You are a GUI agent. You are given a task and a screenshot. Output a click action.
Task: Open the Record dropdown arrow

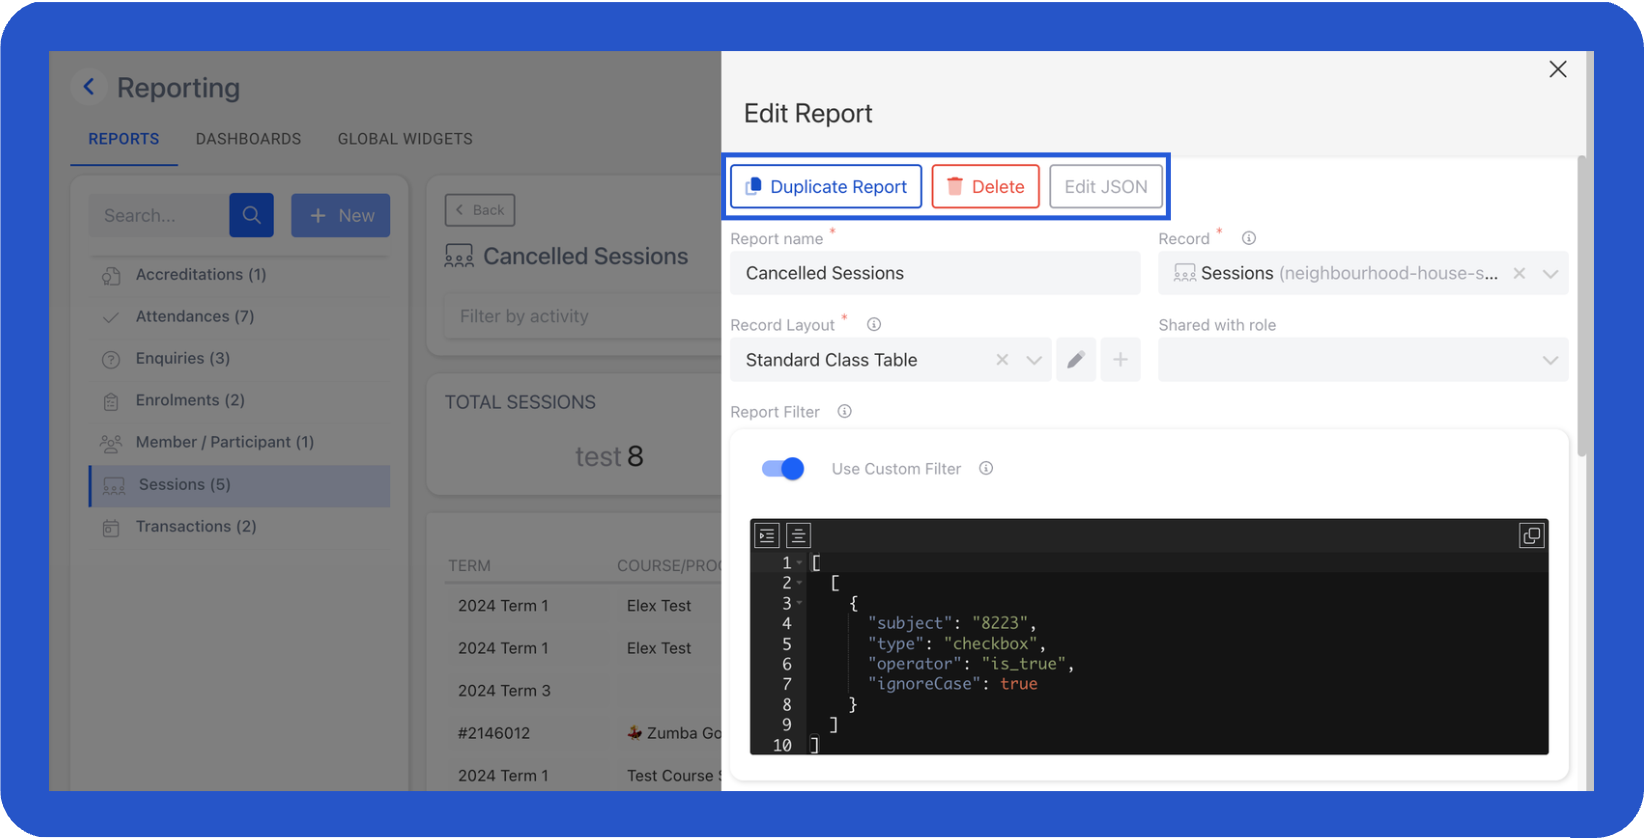(x=1550, y=274)
